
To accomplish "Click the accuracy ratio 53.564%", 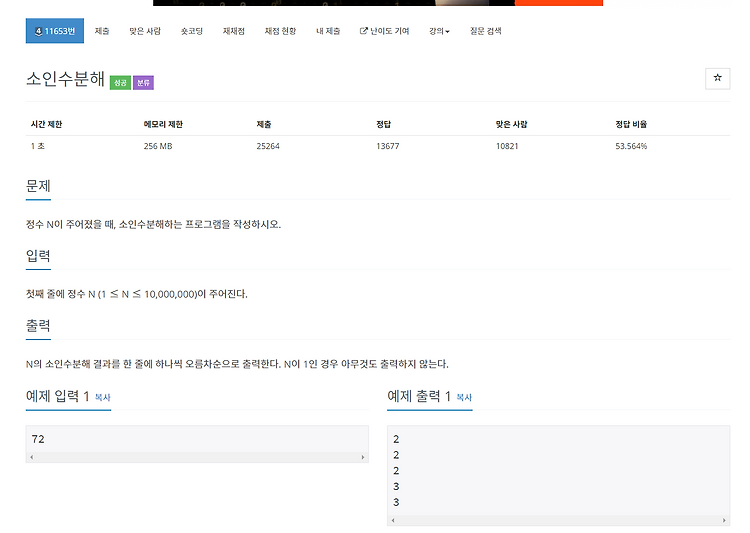I will [x=631, y=146].
